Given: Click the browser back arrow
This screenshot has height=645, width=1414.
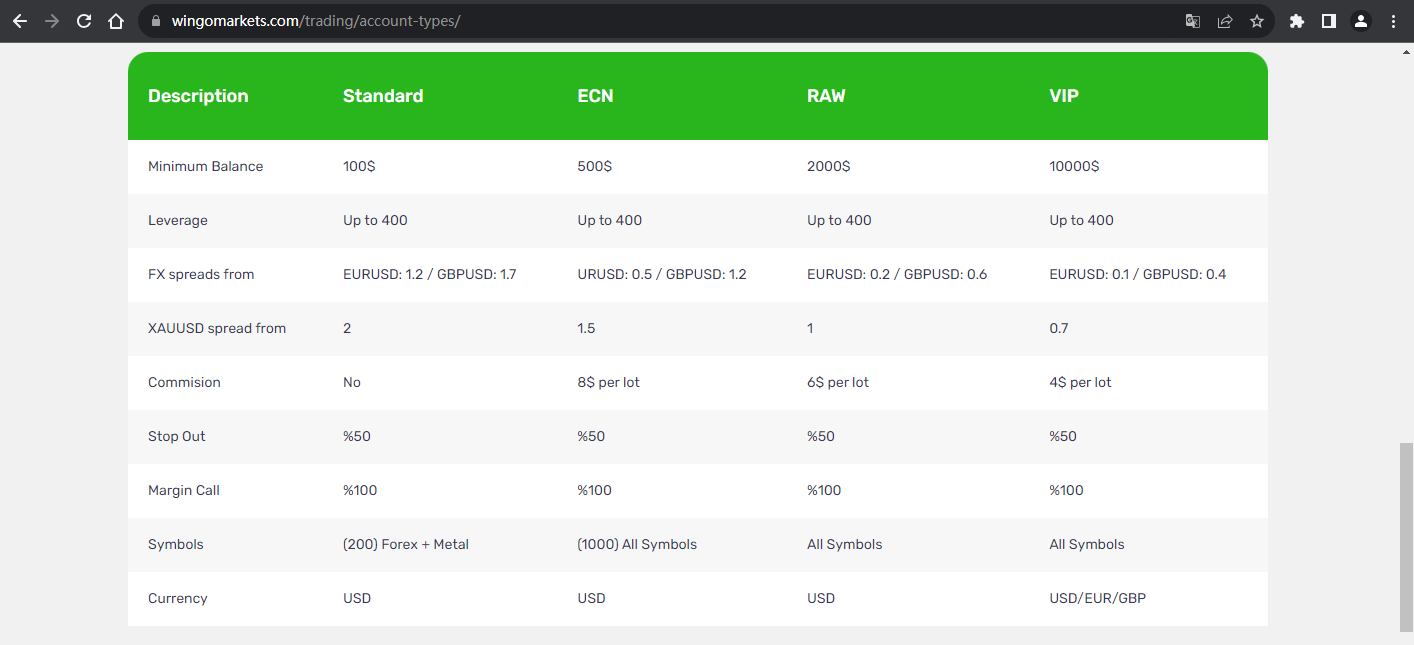Looking at the screenshot, I should [x=20, y=21].
